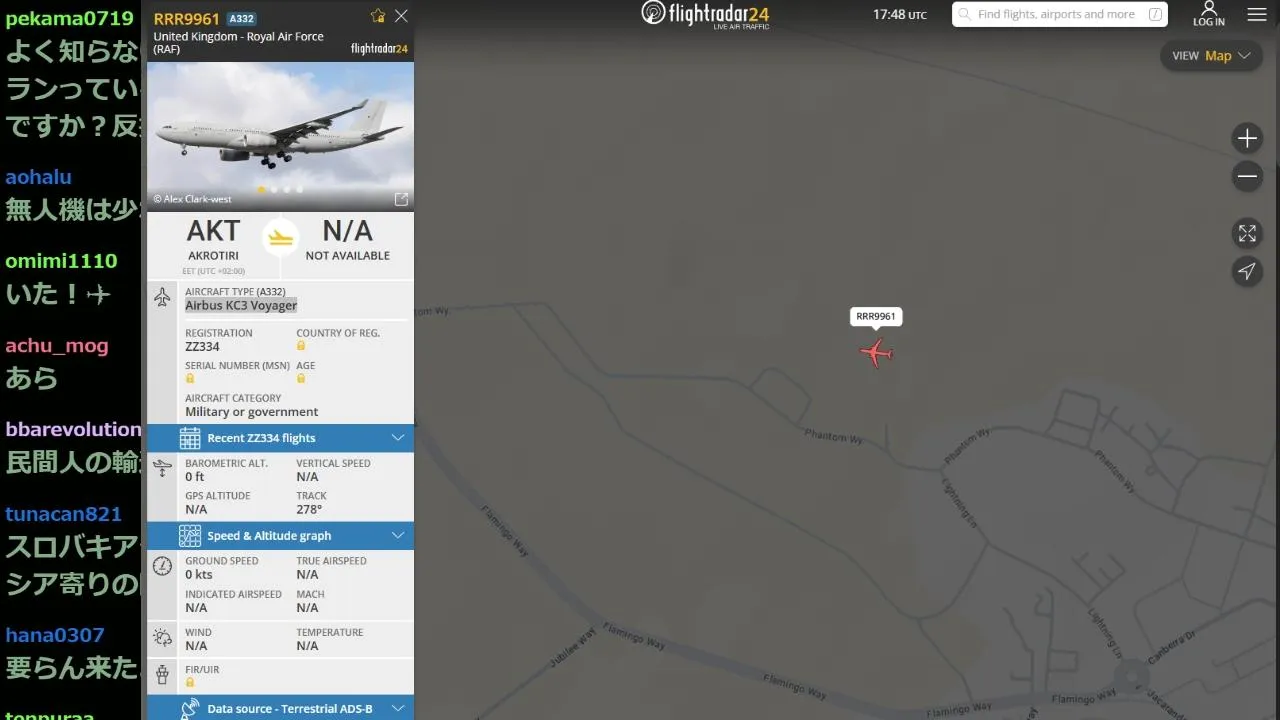The image size is (1280, 720).
Task: Zoom in with the plus map button
Action: 1247,138
